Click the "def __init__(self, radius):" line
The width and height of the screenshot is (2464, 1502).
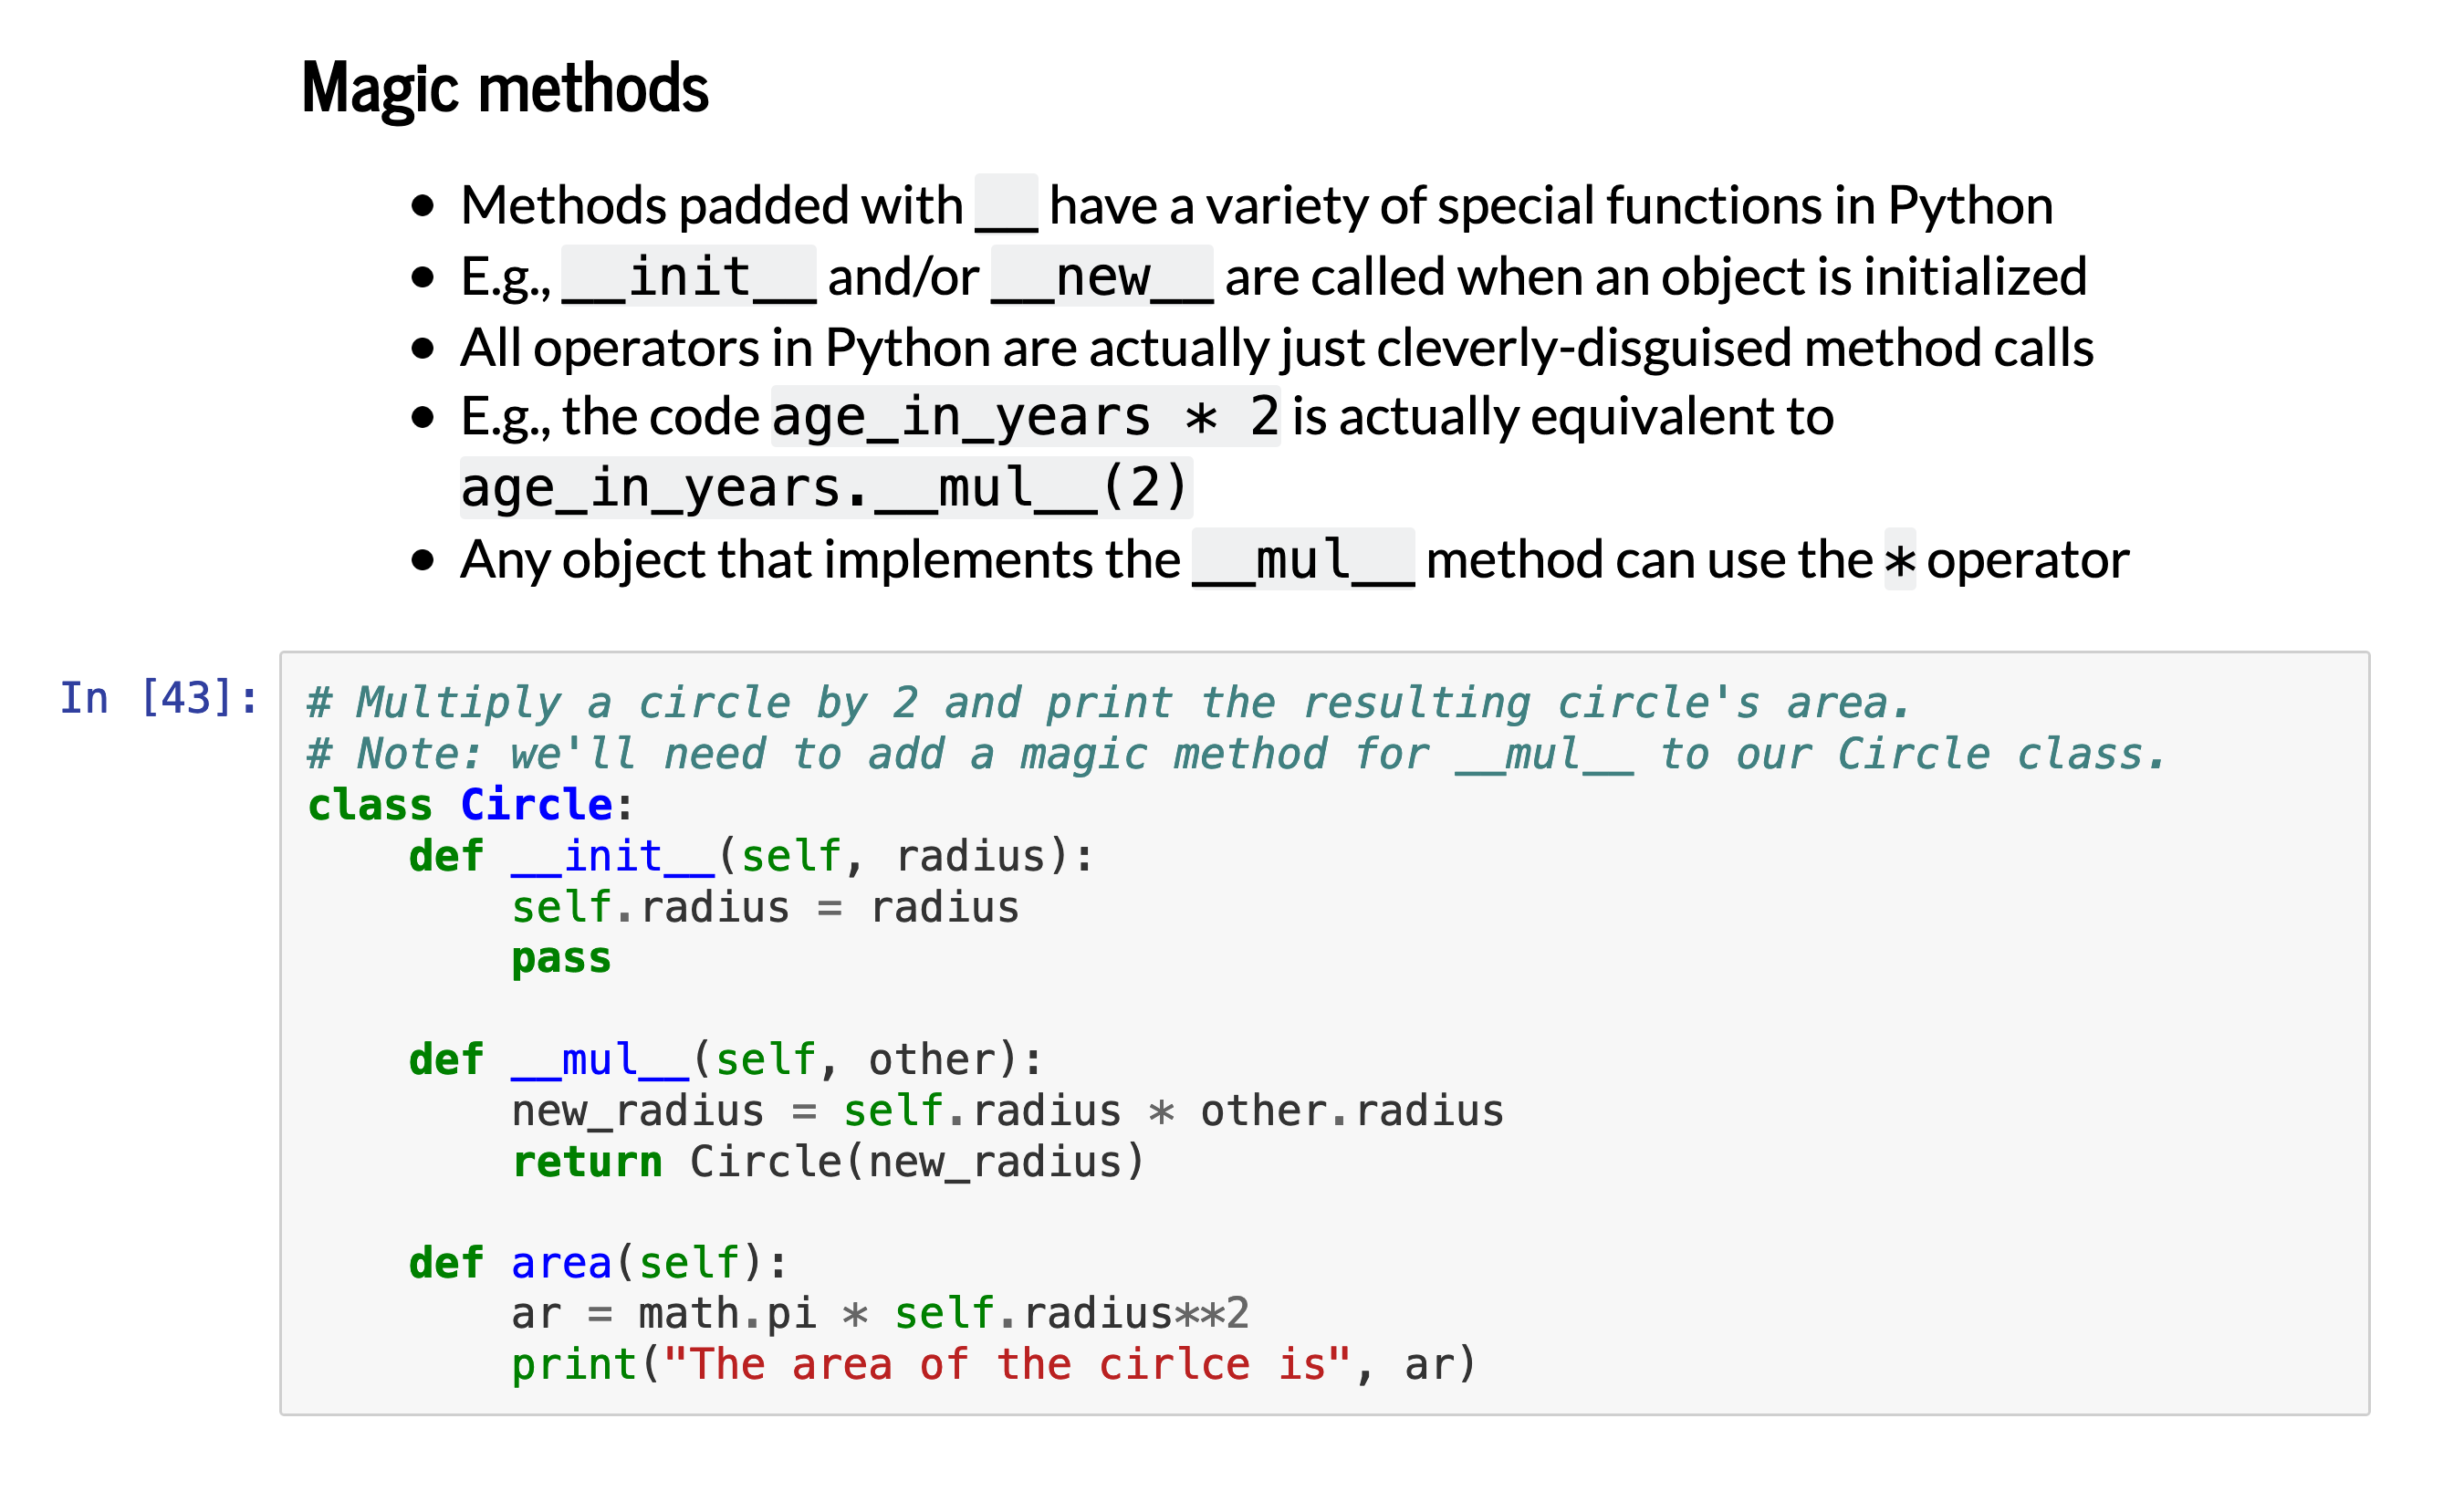(x=750, y=856)
